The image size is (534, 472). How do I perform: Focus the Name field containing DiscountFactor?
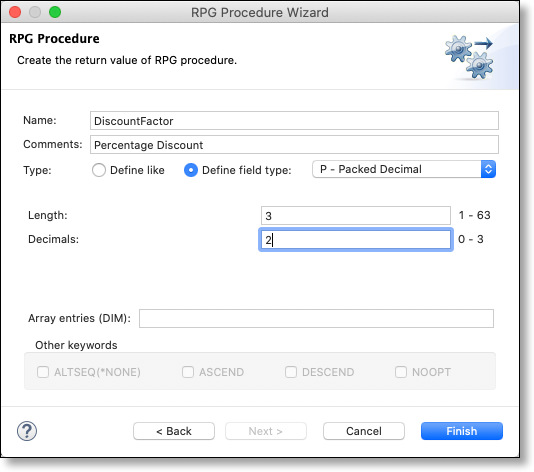(294, 121)
